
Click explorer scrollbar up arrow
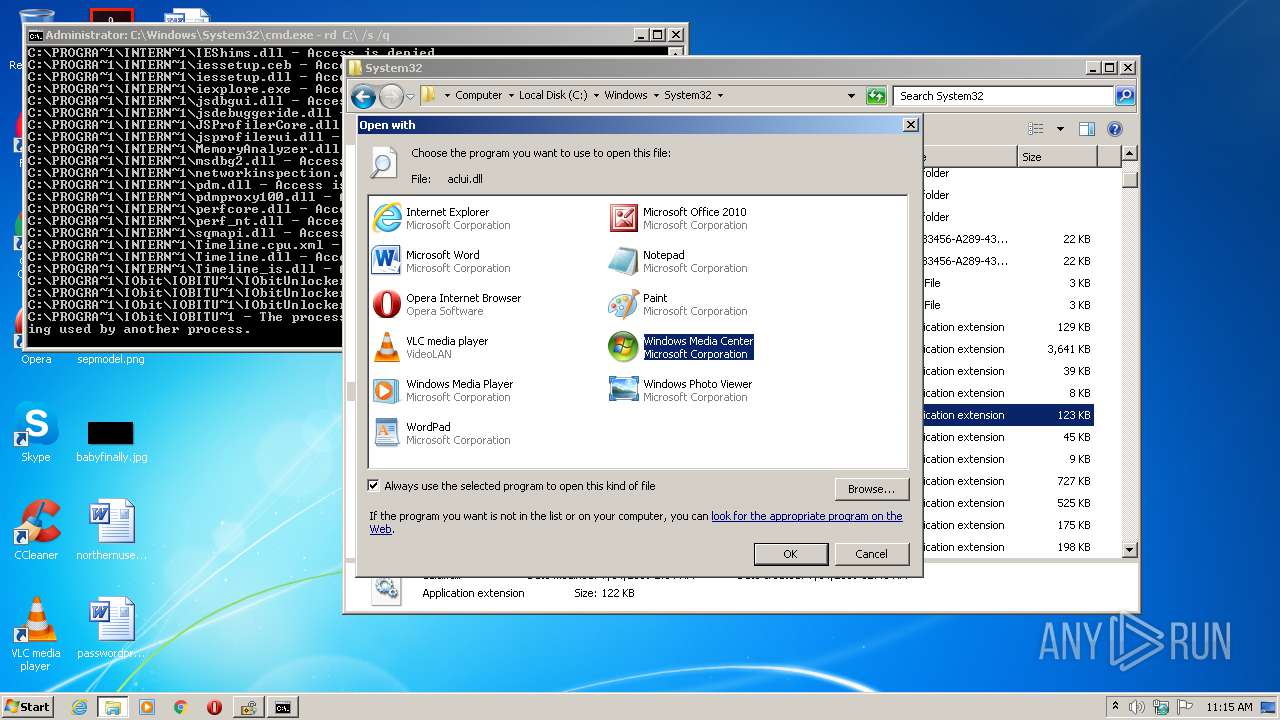click(x=1130, y=154)
